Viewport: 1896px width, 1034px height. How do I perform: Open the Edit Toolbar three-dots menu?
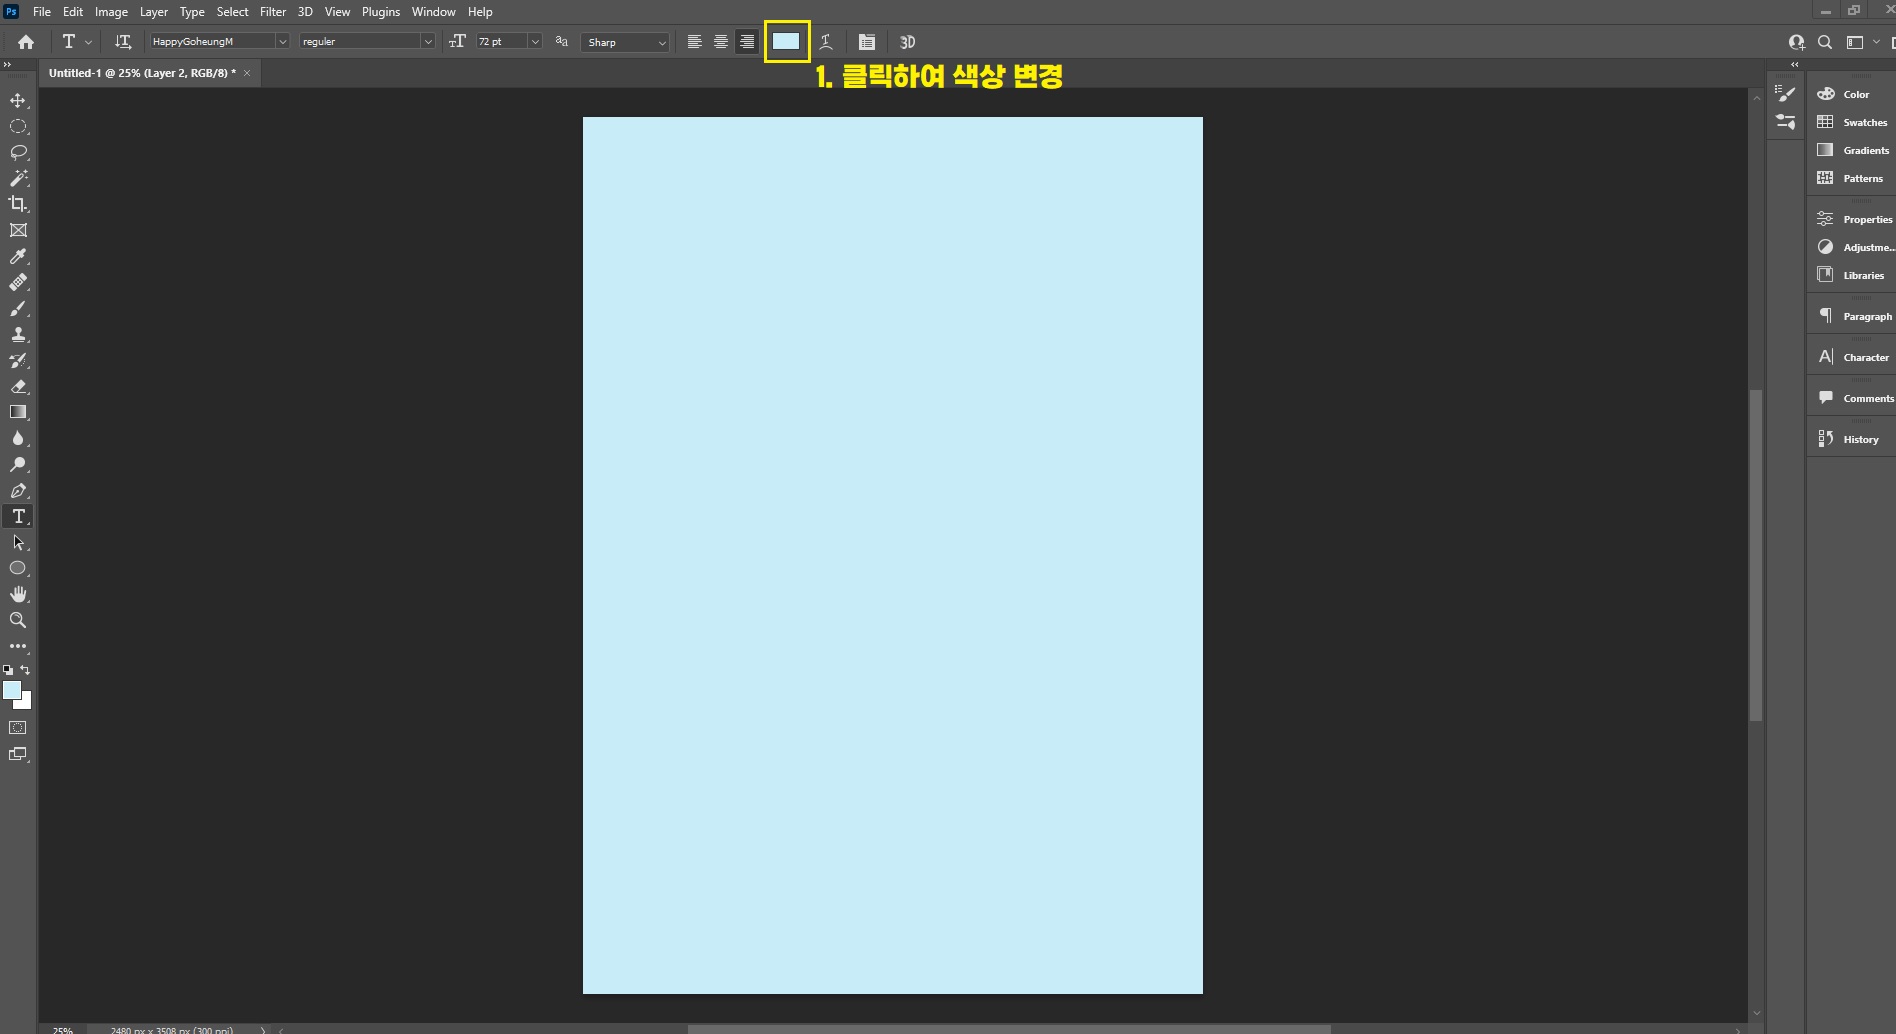coord(18,646)
